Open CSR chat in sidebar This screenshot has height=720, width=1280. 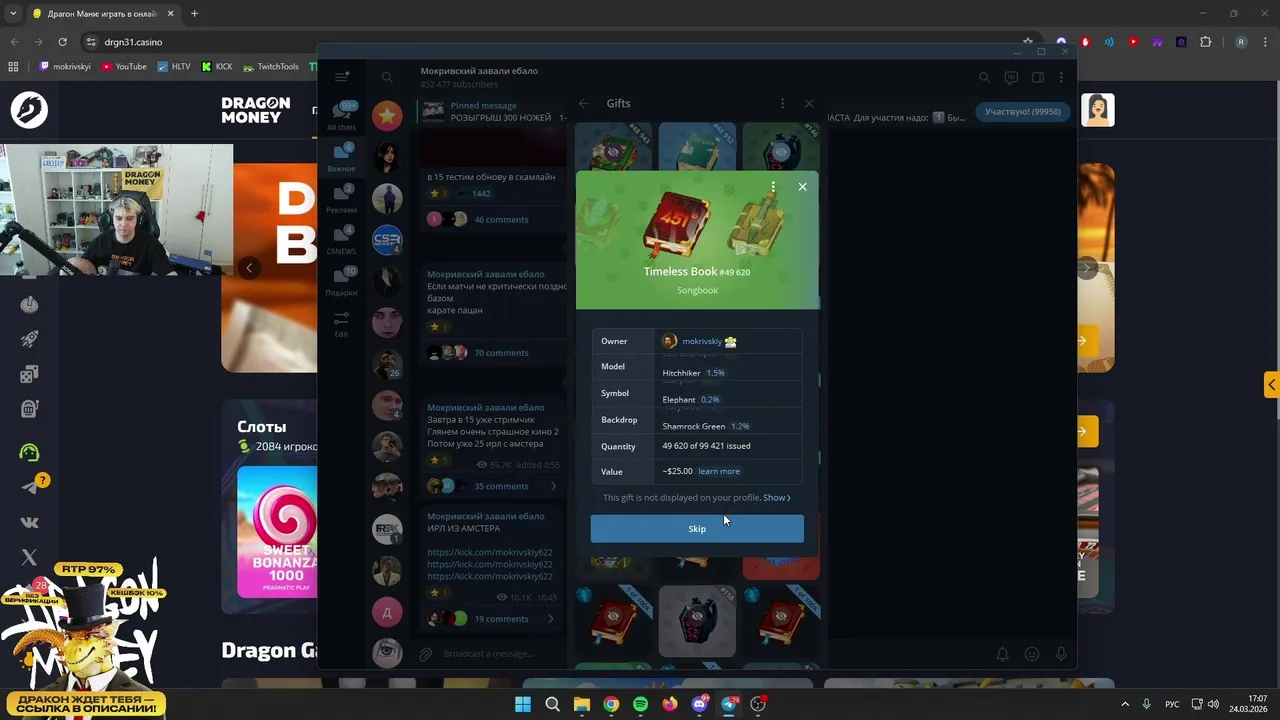point(387,240)
